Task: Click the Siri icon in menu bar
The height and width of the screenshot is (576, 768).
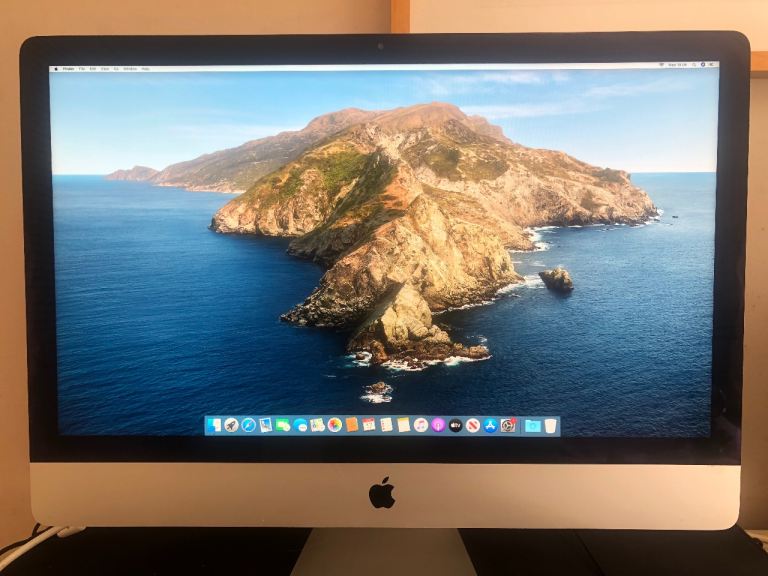Action: pos(703,65)
